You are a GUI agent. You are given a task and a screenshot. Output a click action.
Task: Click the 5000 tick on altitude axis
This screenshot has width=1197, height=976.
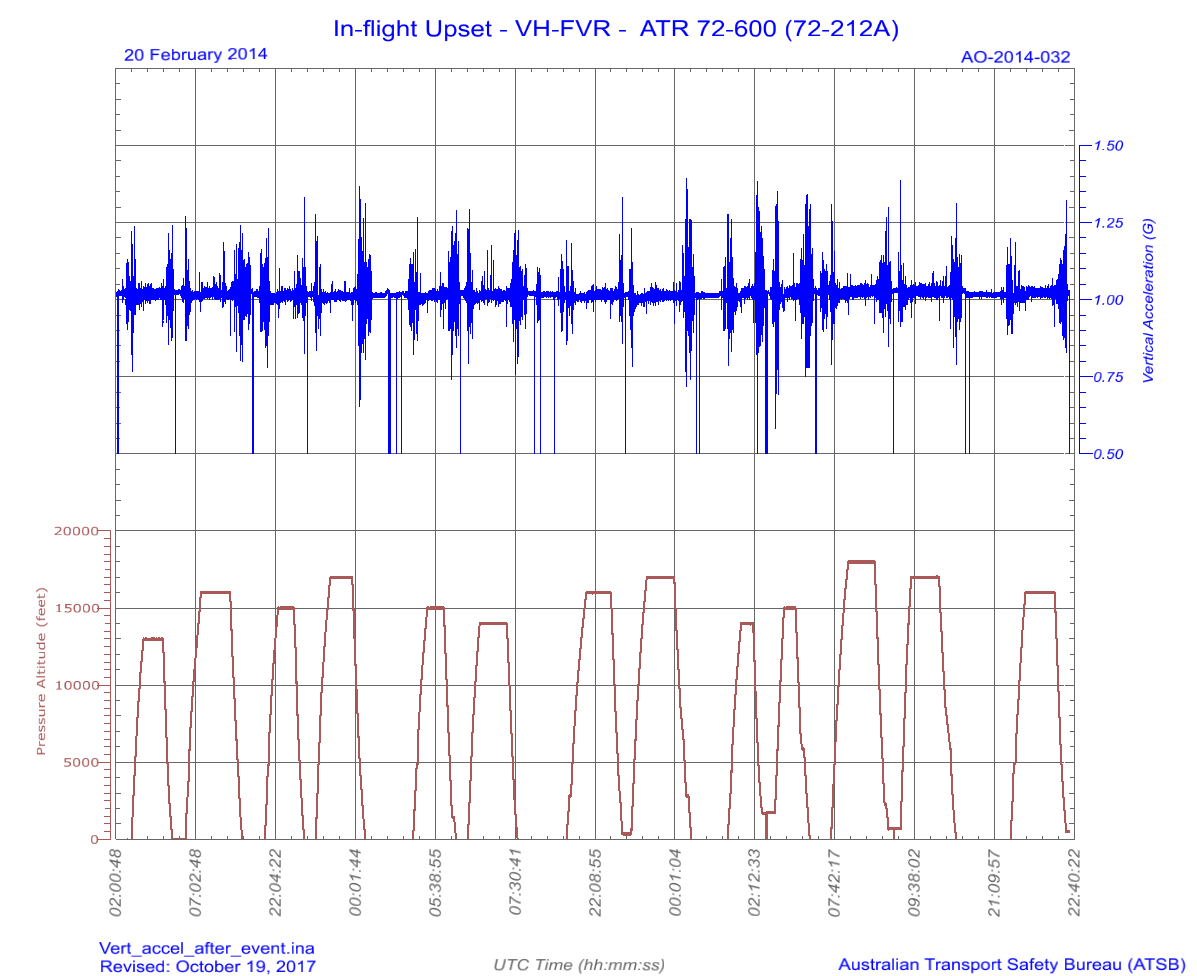(x=79, y=762)
